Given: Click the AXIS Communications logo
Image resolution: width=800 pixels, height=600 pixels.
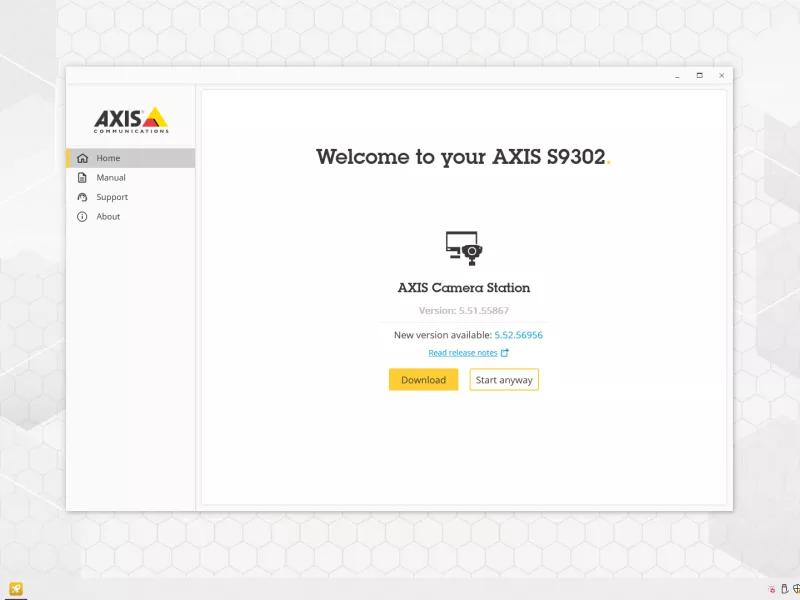Looking at the screenshot, I should (131, 120).
